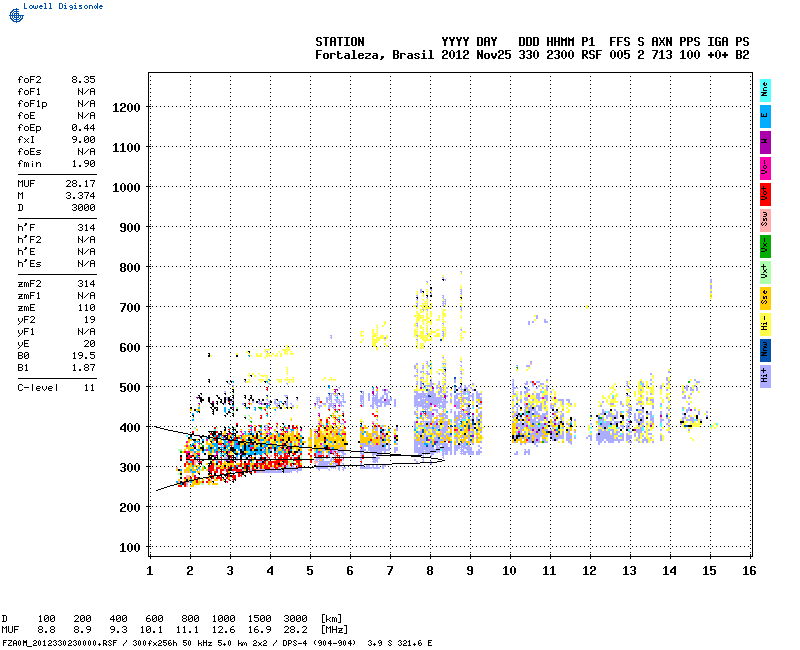Click the 16 MHz frequency axis label
Screen dimensions: 800x650
(x=749, y=571)
